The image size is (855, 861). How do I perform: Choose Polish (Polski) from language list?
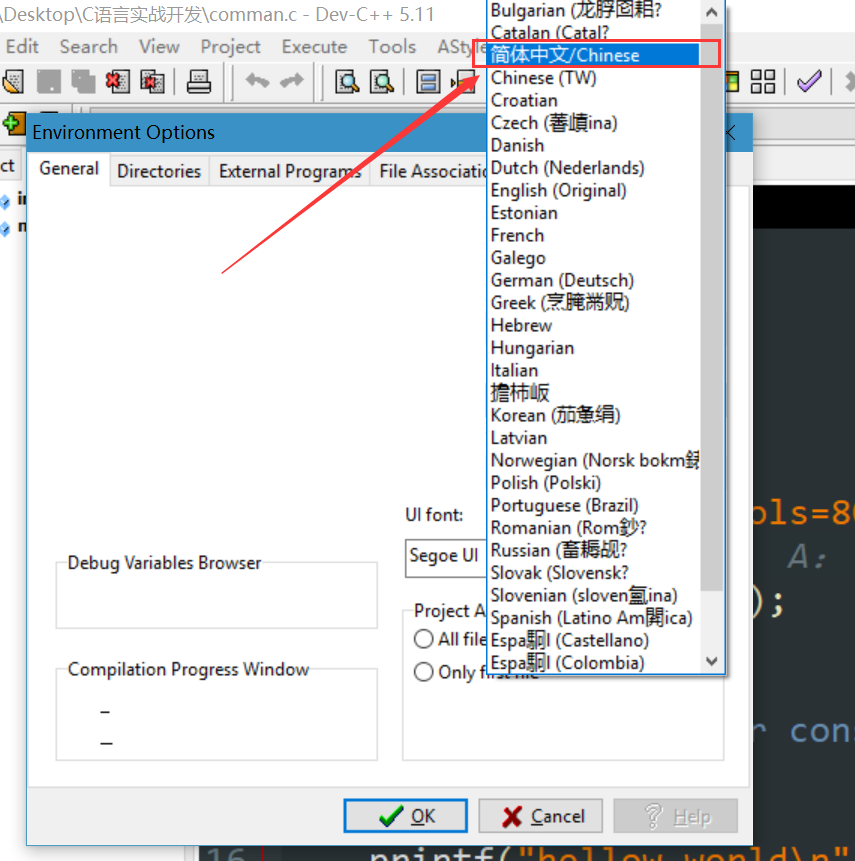(594, 483)
